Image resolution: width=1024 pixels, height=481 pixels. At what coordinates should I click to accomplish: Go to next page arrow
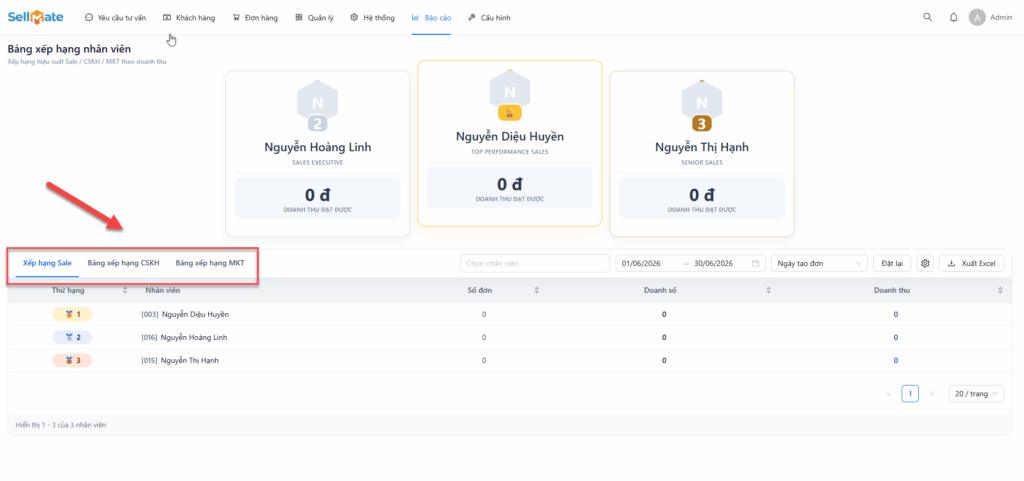[x=932, y=394]
